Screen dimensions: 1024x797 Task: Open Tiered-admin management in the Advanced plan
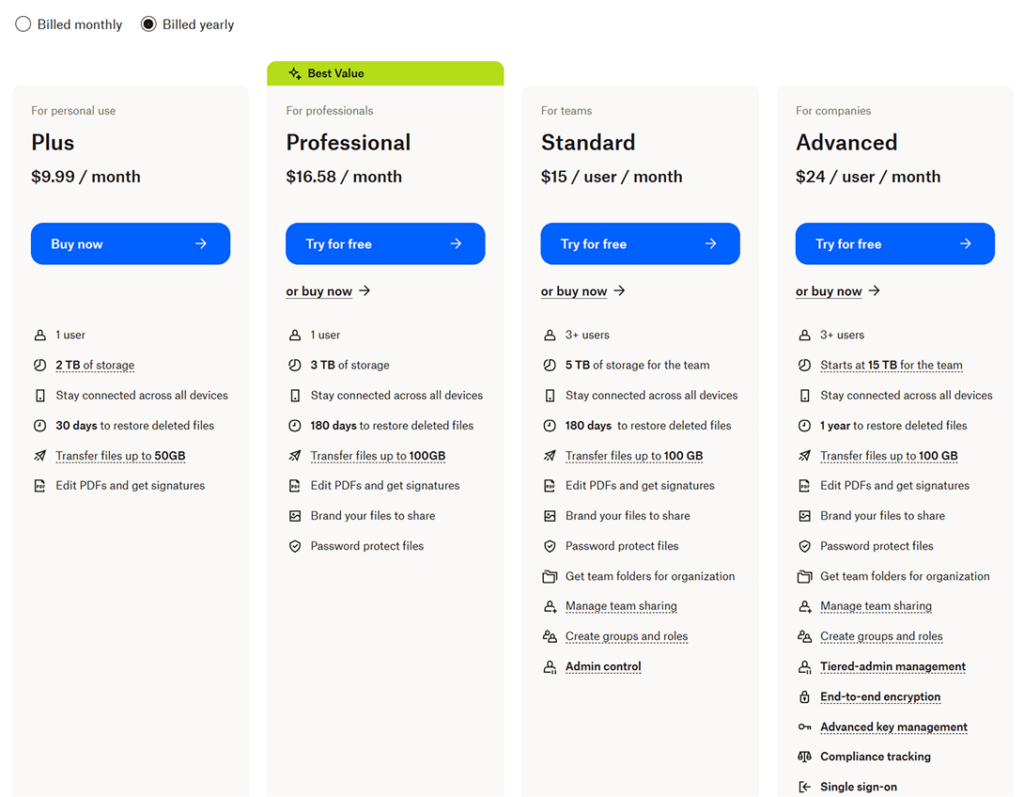pos(893,667)
